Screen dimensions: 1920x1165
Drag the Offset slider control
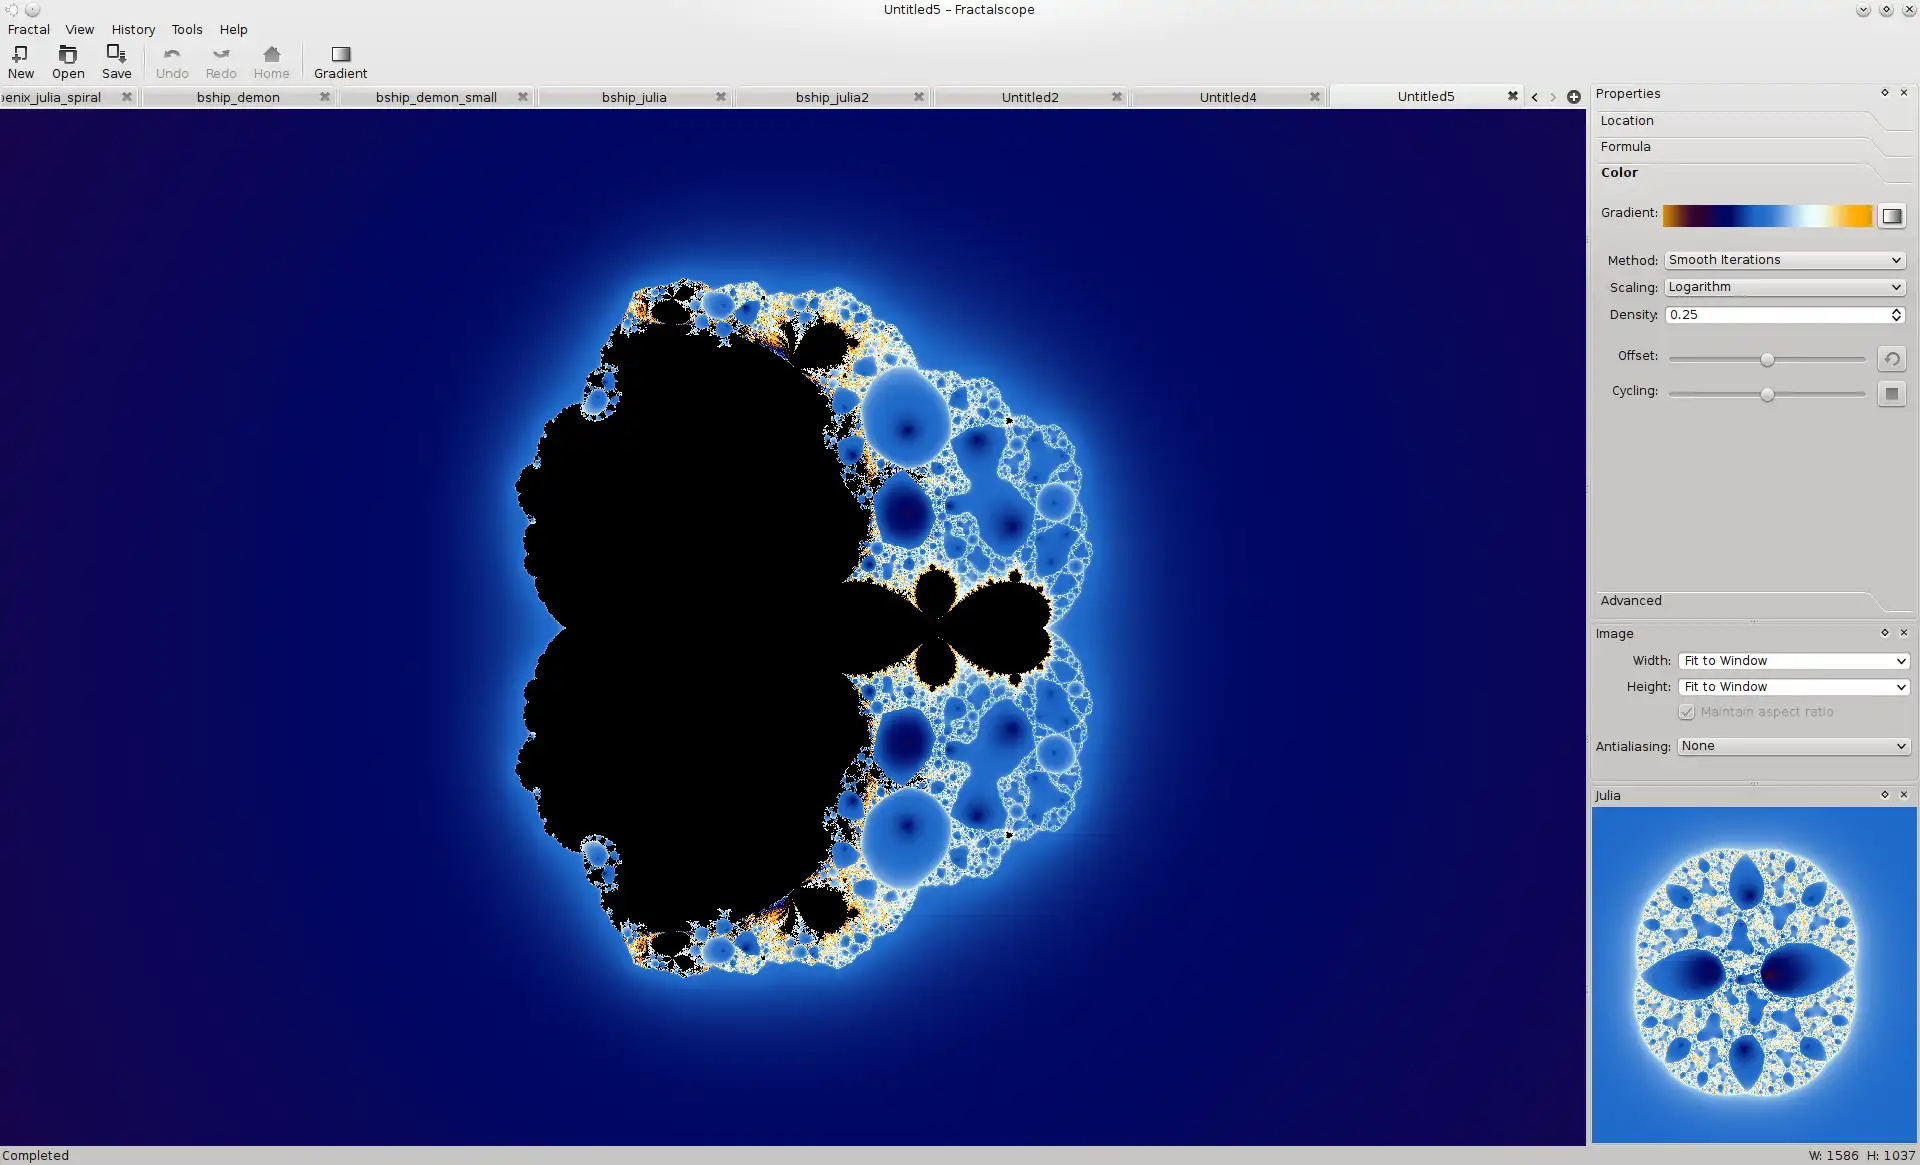tap(1768, 358)
